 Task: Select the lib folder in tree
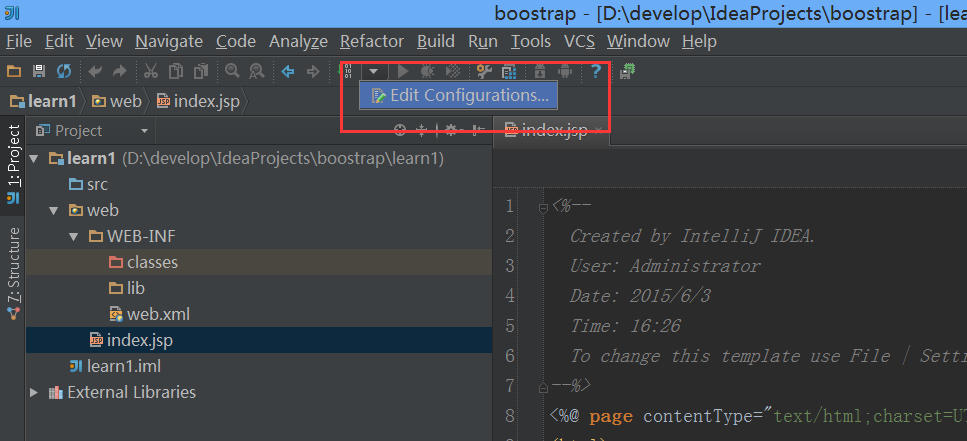pyautogui.click(x=126, y=288)
